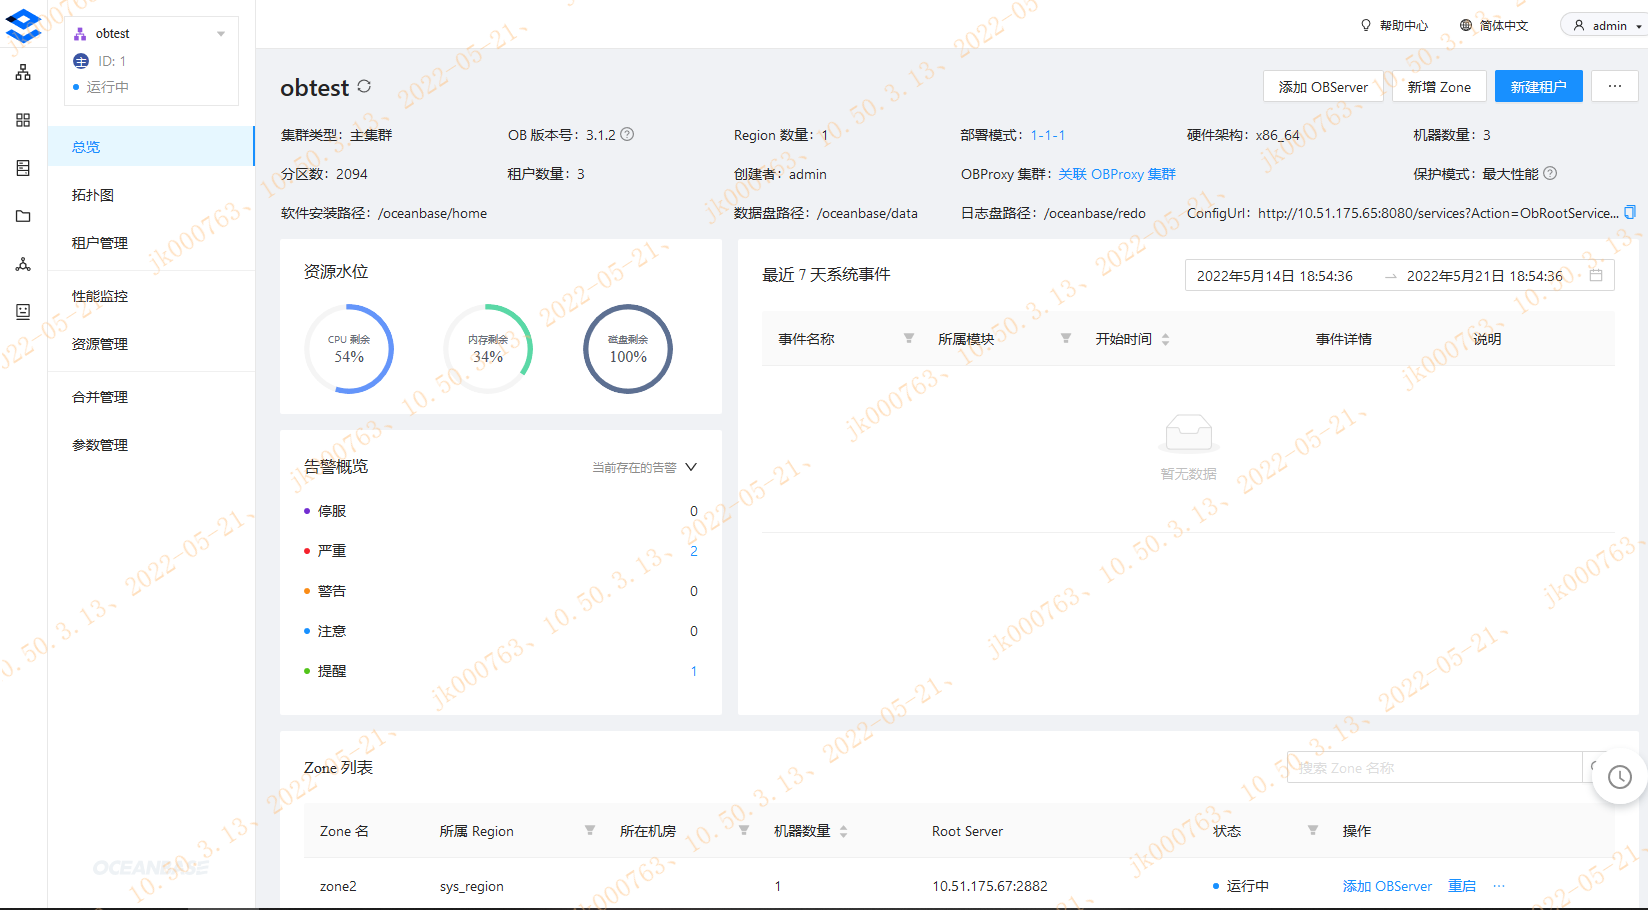Click the sys_region cell
This screenshot has width=1648, height=910.
pos(472,886)
